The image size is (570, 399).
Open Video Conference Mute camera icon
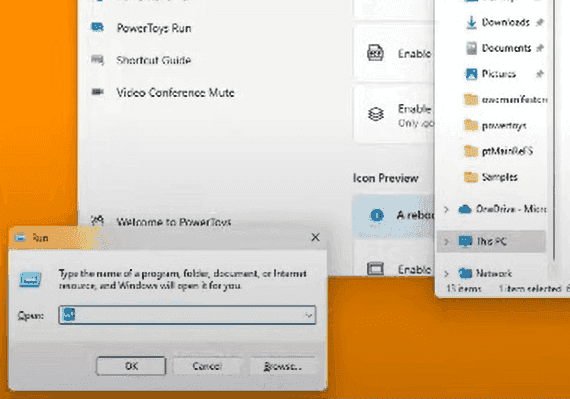[x=97, y=92]
